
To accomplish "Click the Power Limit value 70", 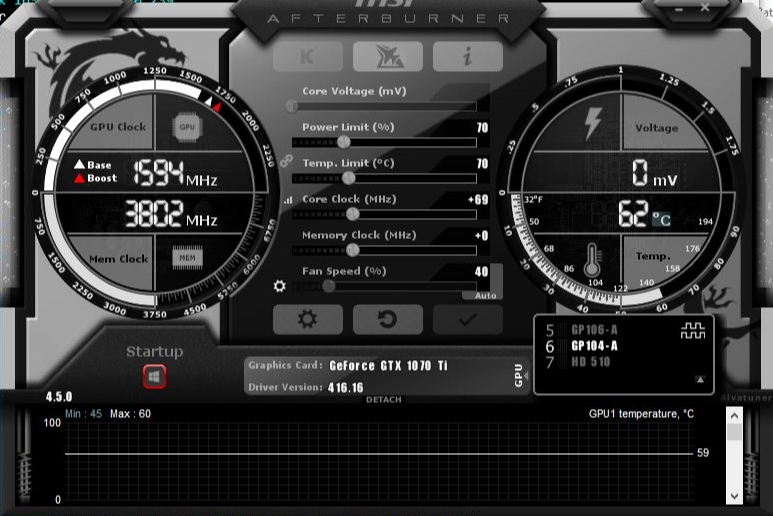I will coord(482,128).
